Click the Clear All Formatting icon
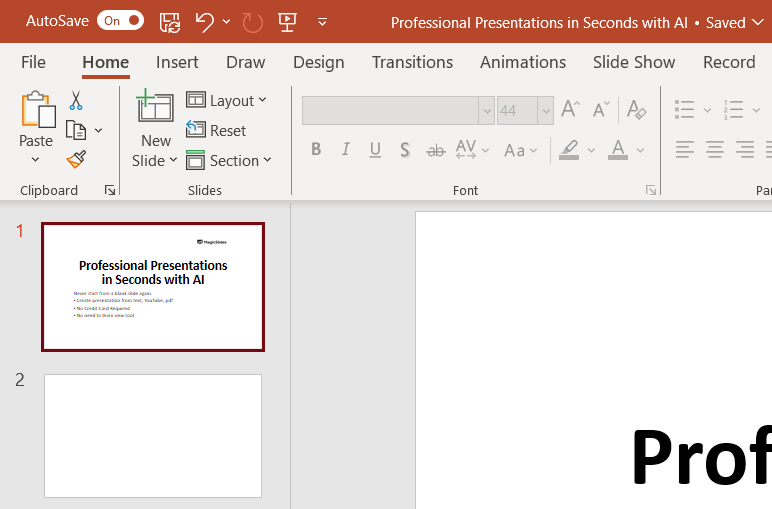Viewport: 772px width, 509px height. click(635, 109)
